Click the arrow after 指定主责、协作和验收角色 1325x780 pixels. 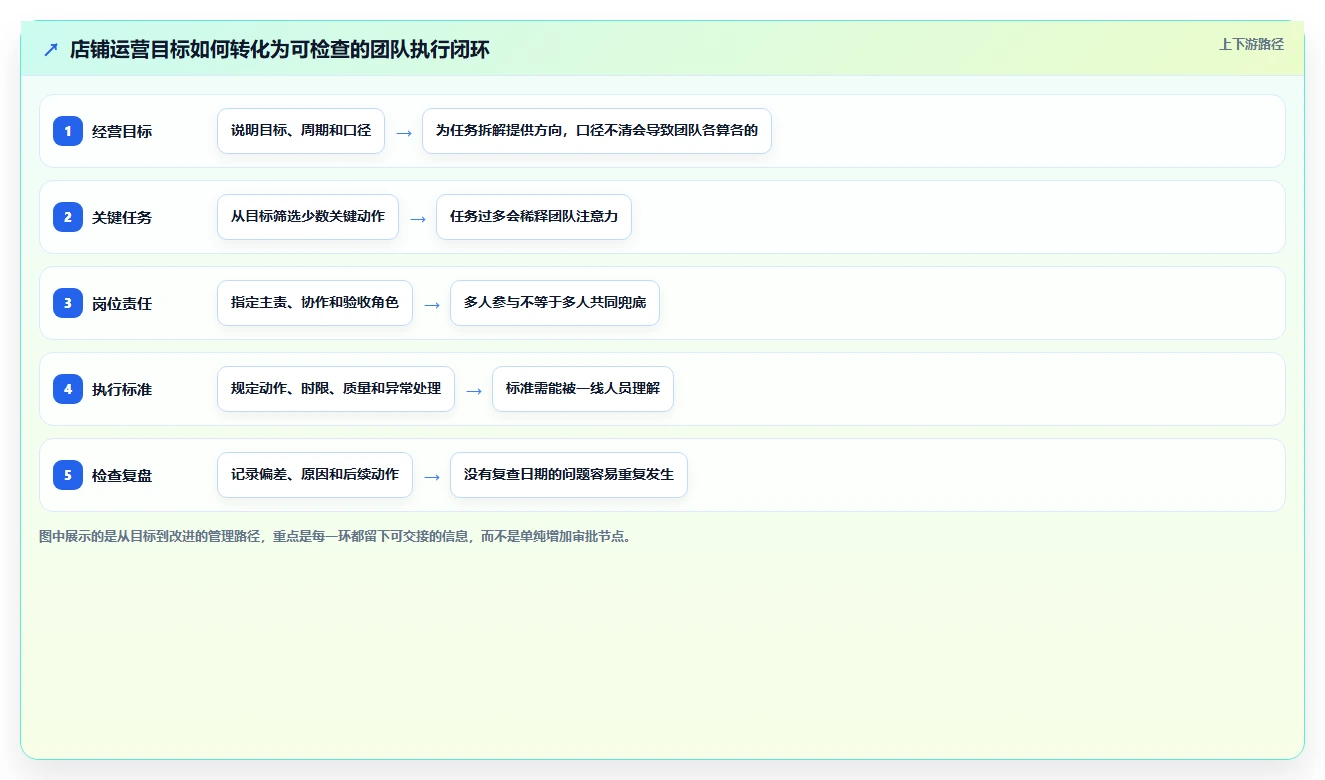(432, 304)
